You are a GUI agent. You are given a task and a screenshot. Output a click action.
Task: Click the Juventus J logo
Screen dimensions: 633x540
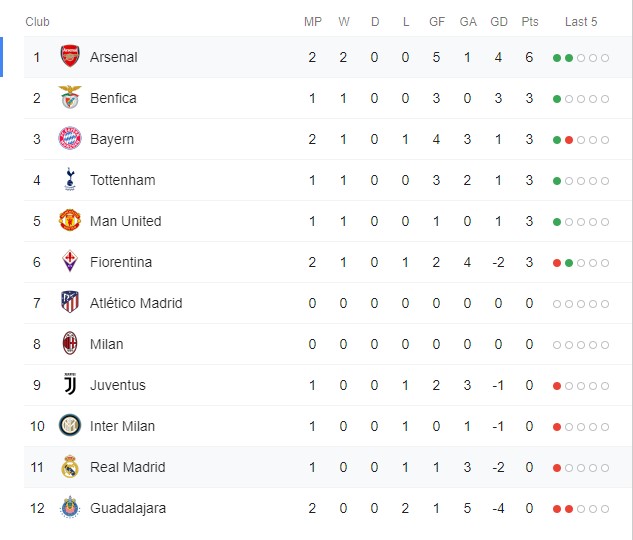[70, 384]
